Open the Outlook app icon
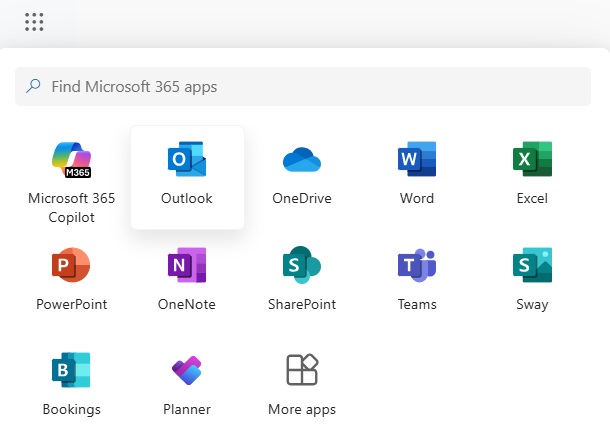Screen dimensions: 610x426 [x=187, y=159]
